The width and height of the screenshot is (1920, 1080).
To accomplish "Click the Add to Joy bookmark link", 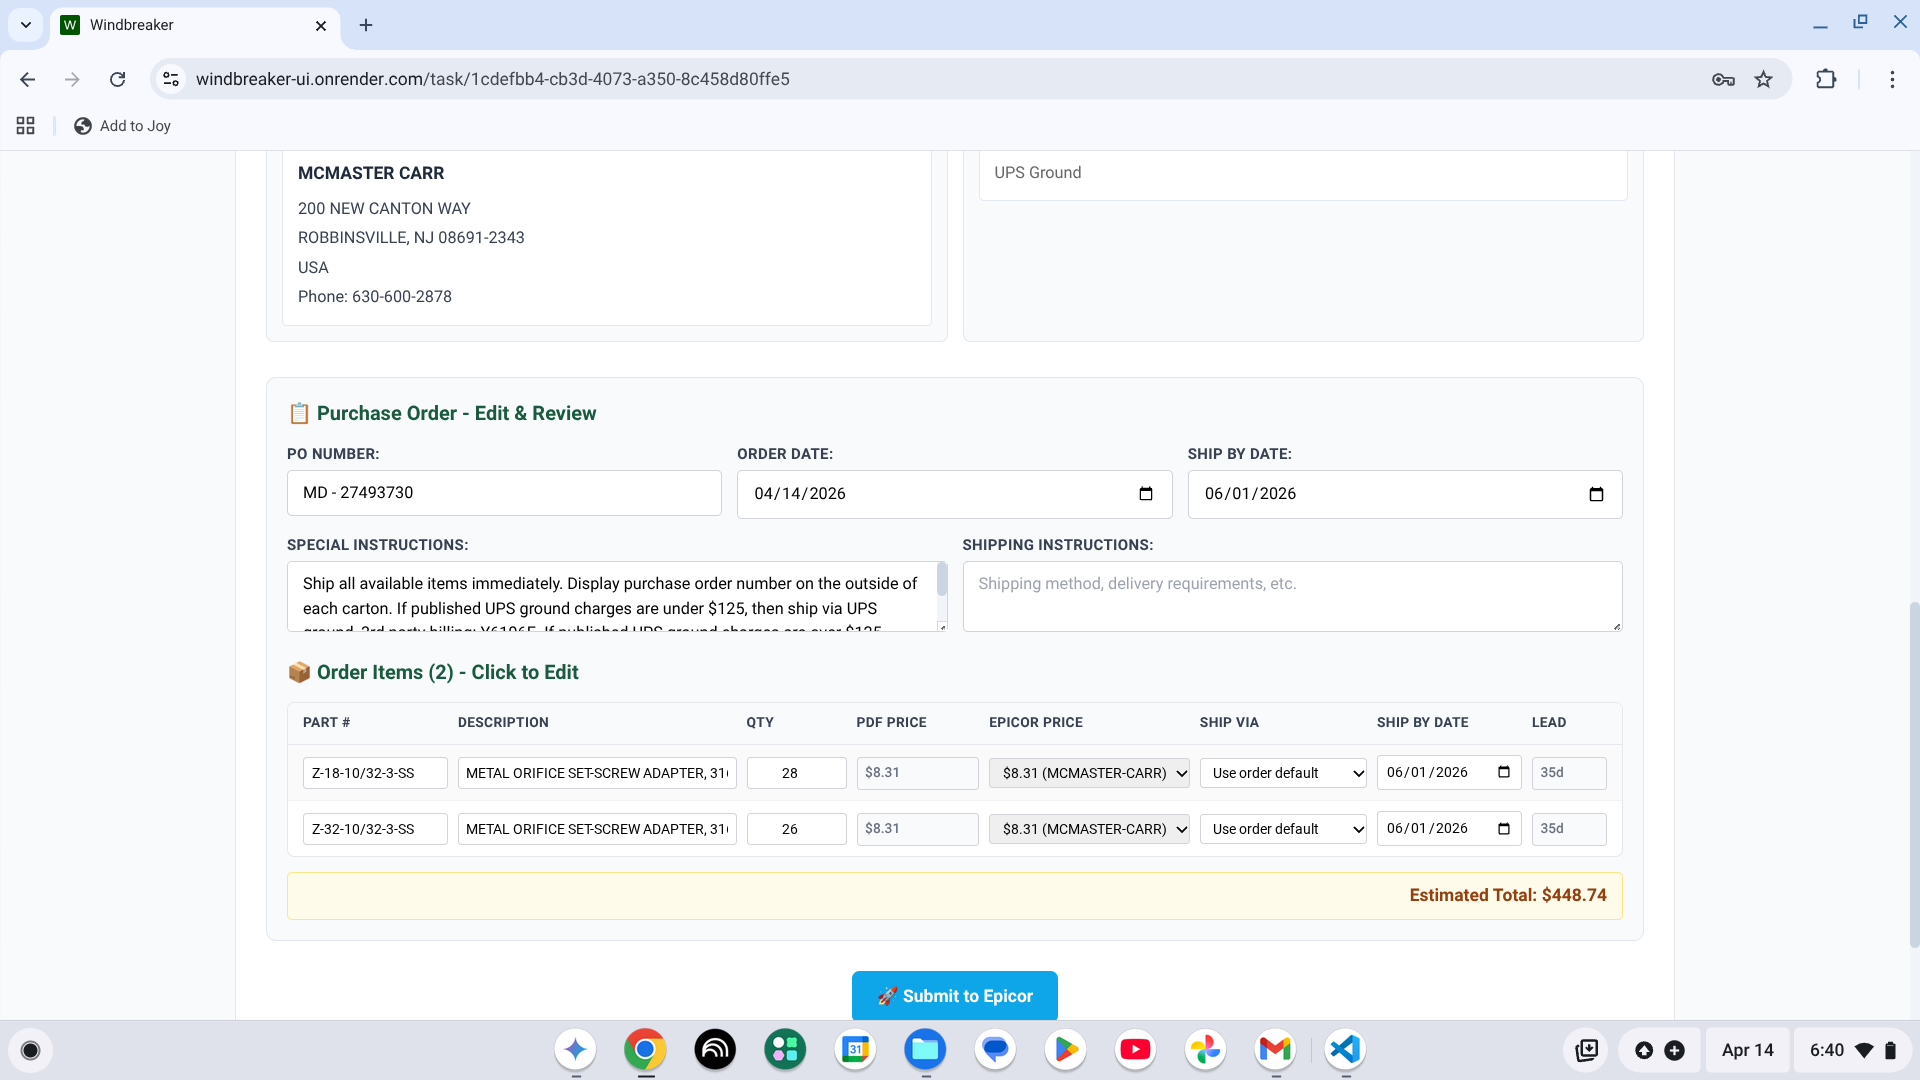I will coord(122,126).
